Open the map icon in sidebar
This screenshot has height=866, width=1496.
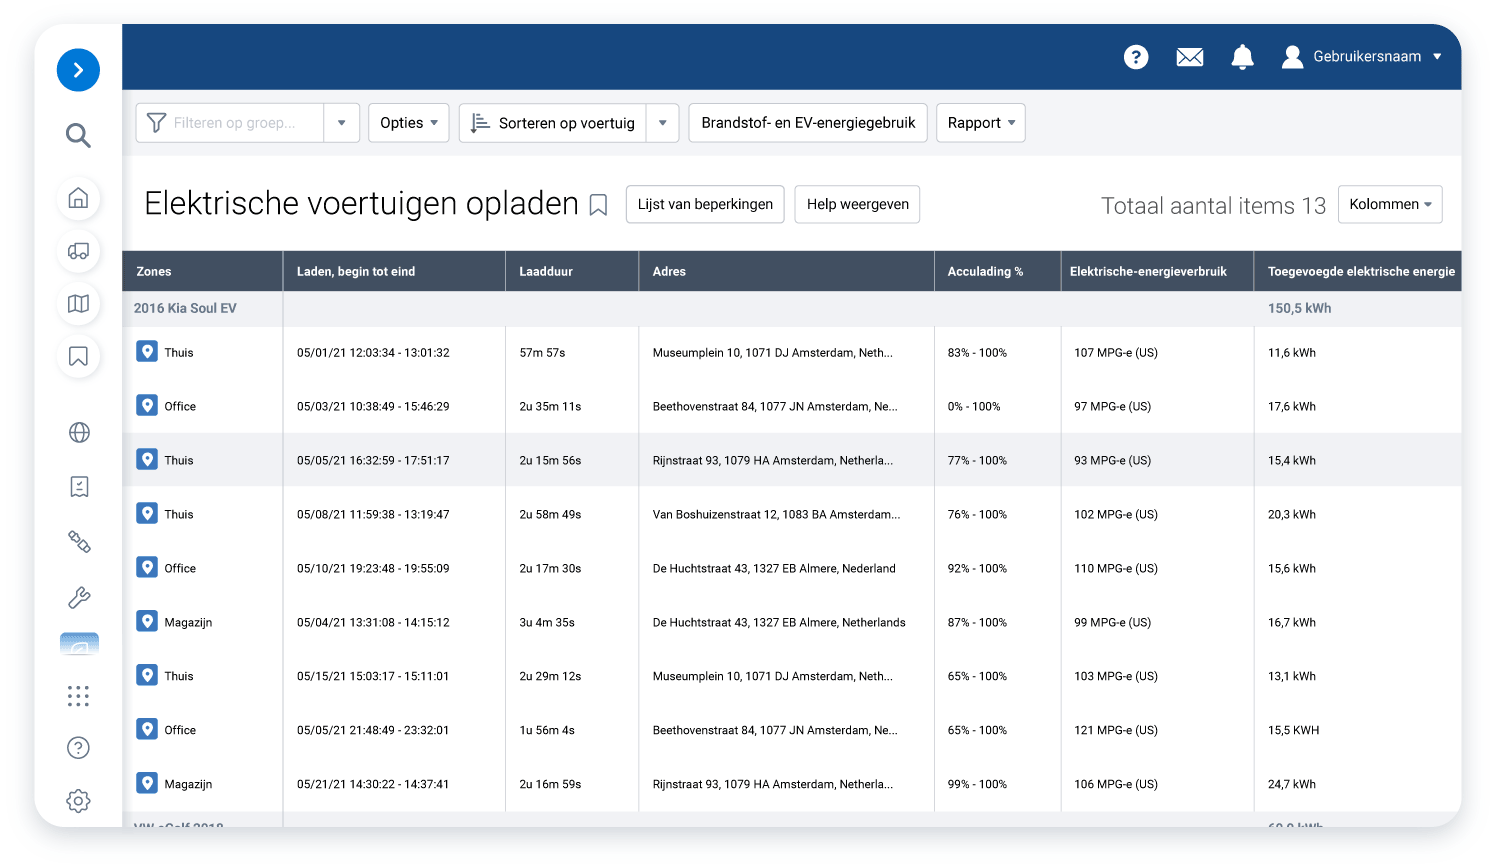click(x=78, y=304)
